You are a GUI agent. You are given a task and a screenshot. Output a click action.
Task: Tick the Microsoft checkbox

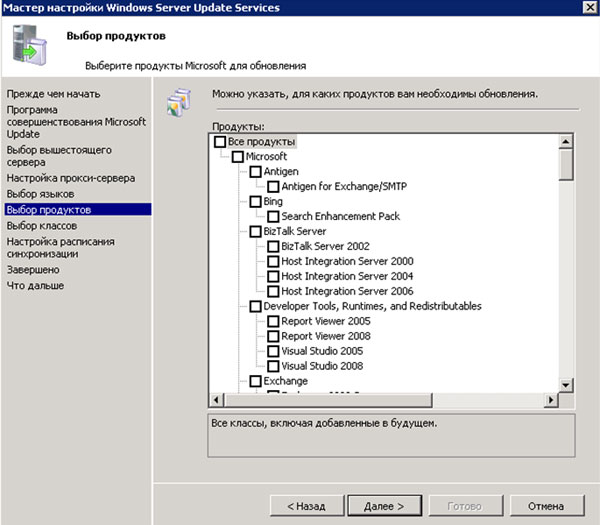(237, 157)
